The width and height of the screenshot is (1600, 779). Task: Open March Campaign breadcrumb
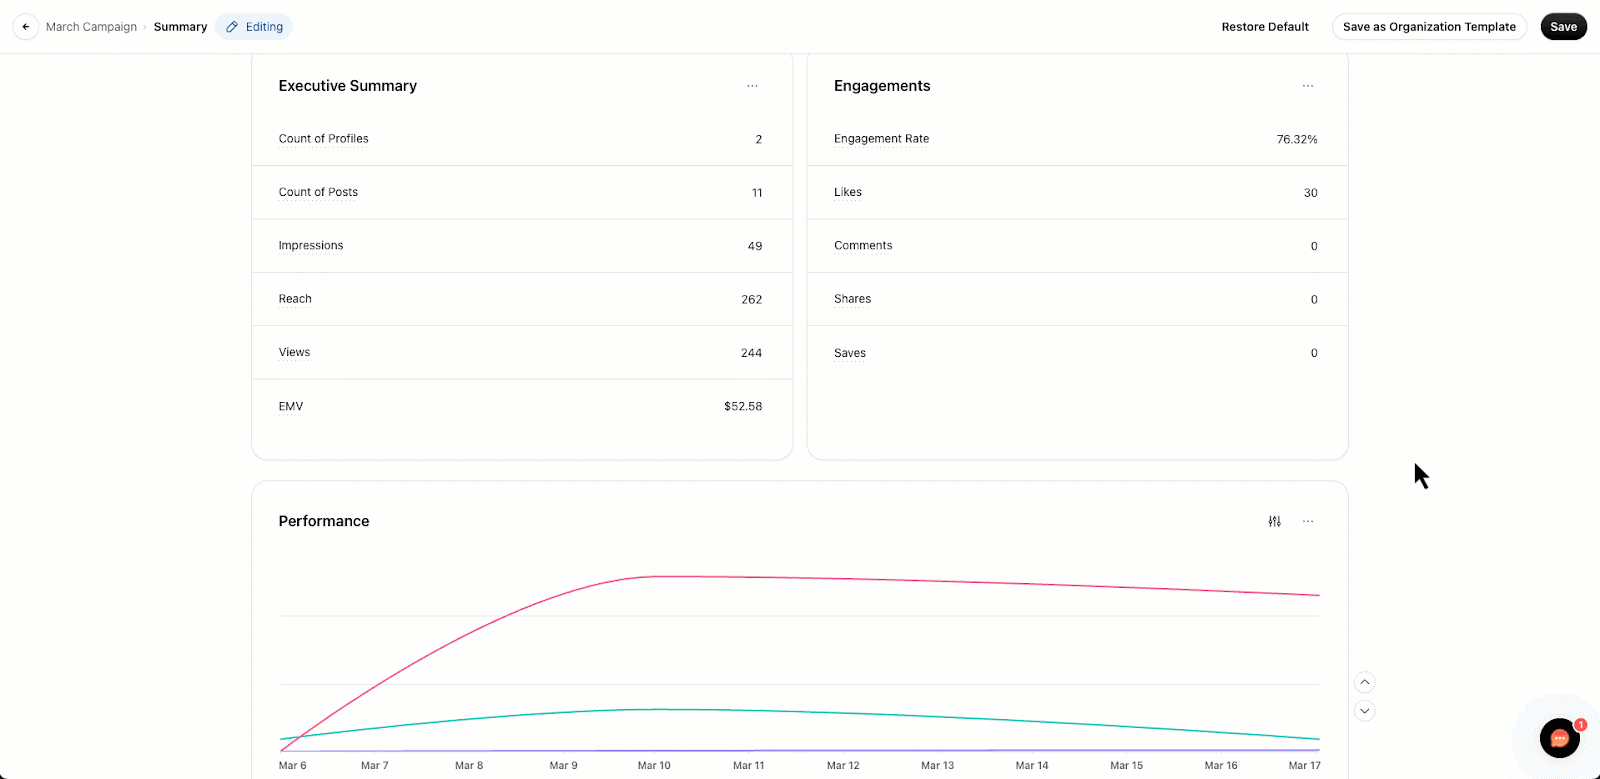click(91, 27)
